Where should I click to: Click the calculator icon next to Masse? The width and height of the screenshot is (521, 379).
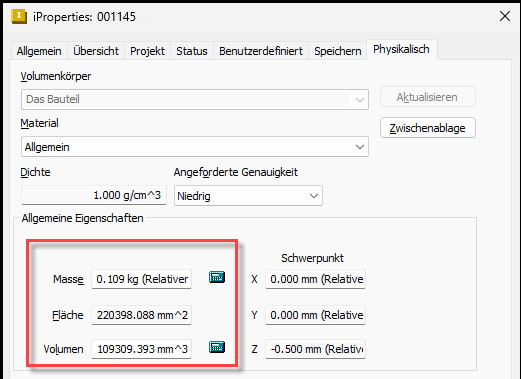click(x=217, y=277)
